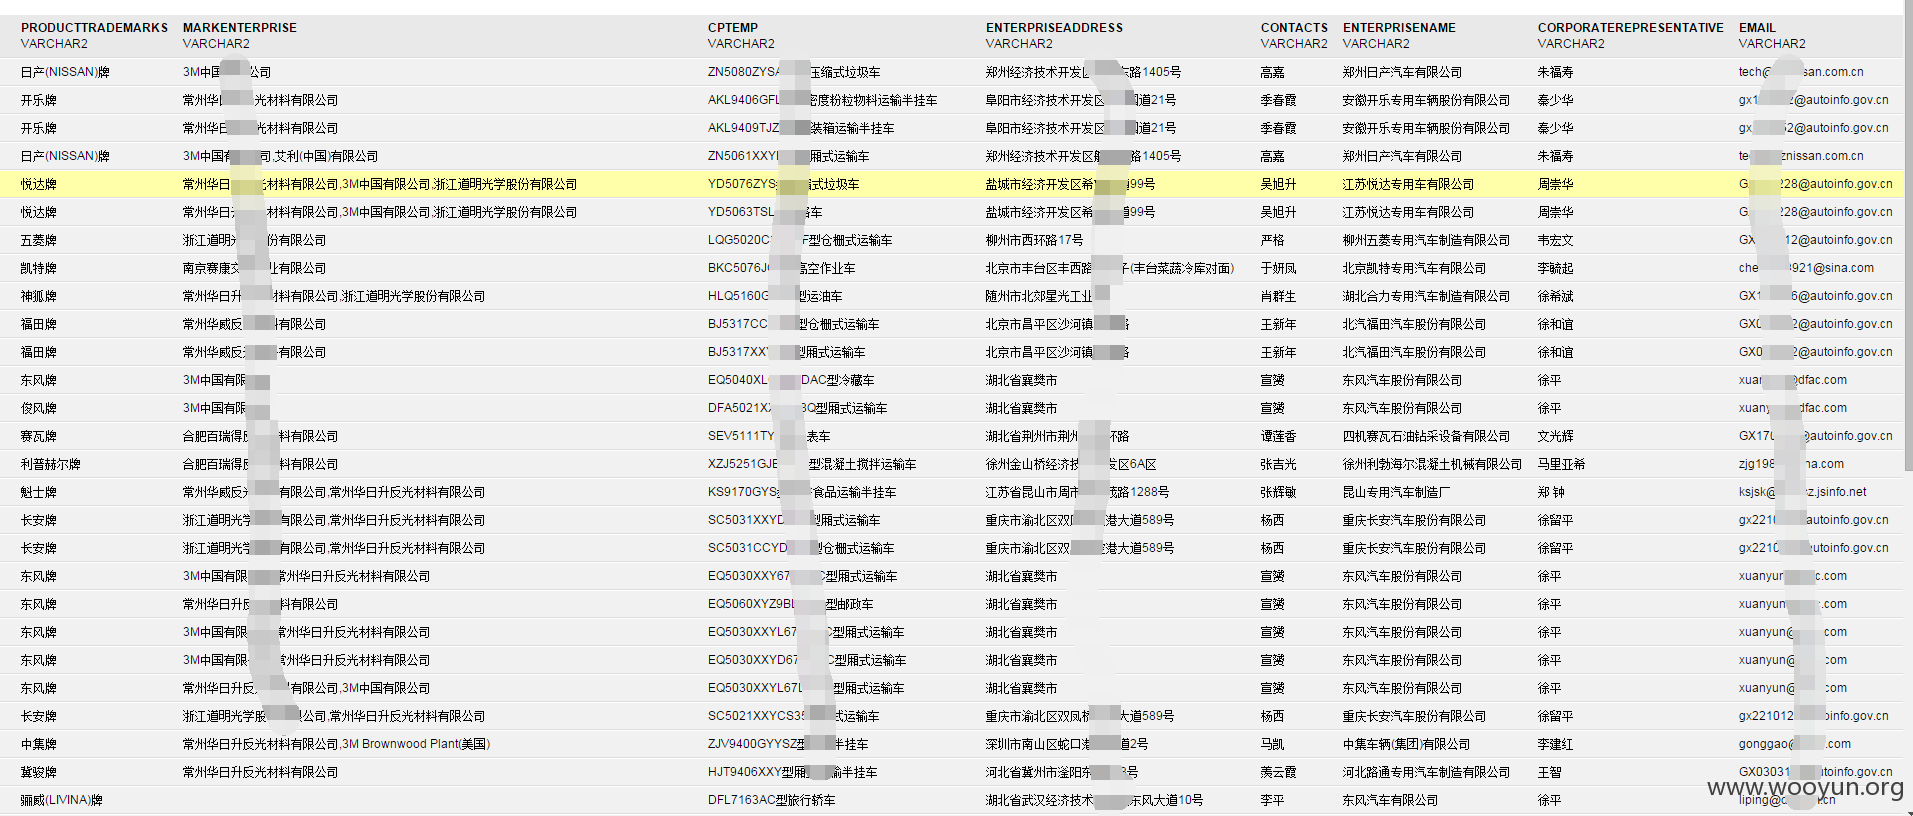This screenshot has height=816, width=1913.
Task: Click the ZN5080ZYS model cell
Action: click(x=794, y=72)
